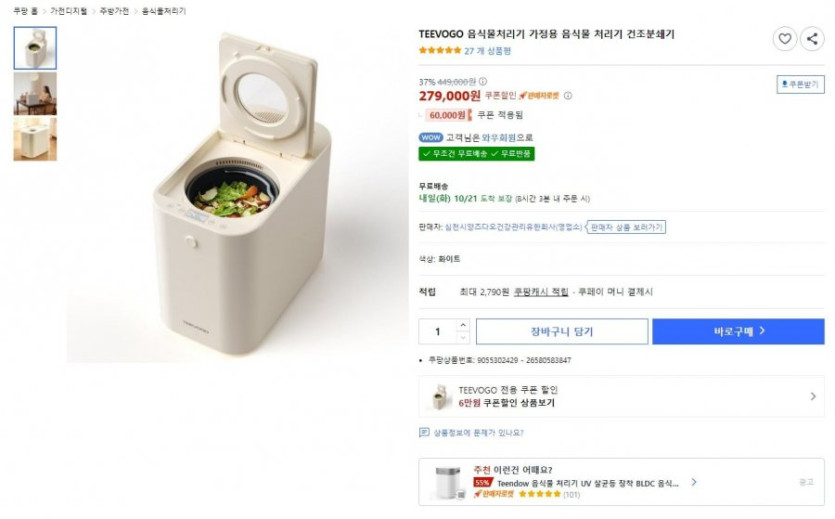Expand the TEEVOGO coupon discount banner arrow
This screenshot has height=519, width=835.
tap(812, 396)
